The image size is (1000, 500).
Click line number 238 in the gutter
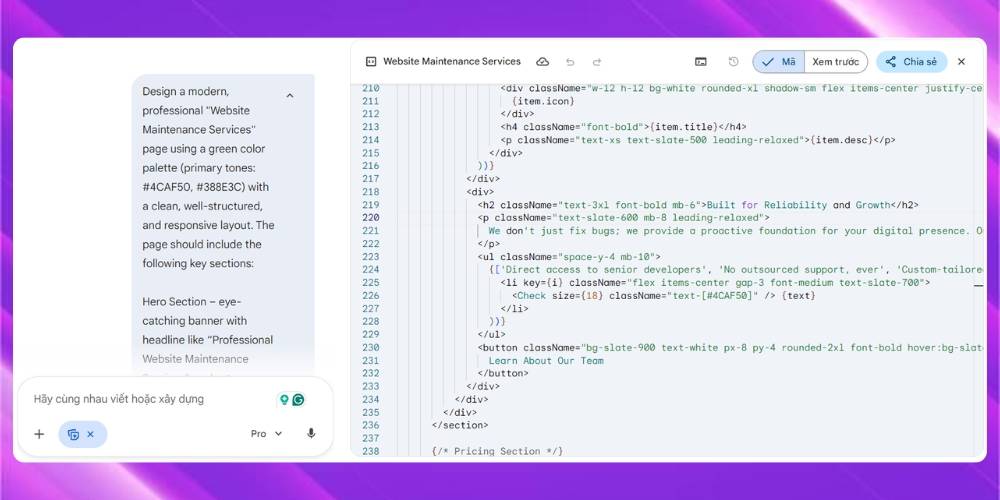click(371, 452)
